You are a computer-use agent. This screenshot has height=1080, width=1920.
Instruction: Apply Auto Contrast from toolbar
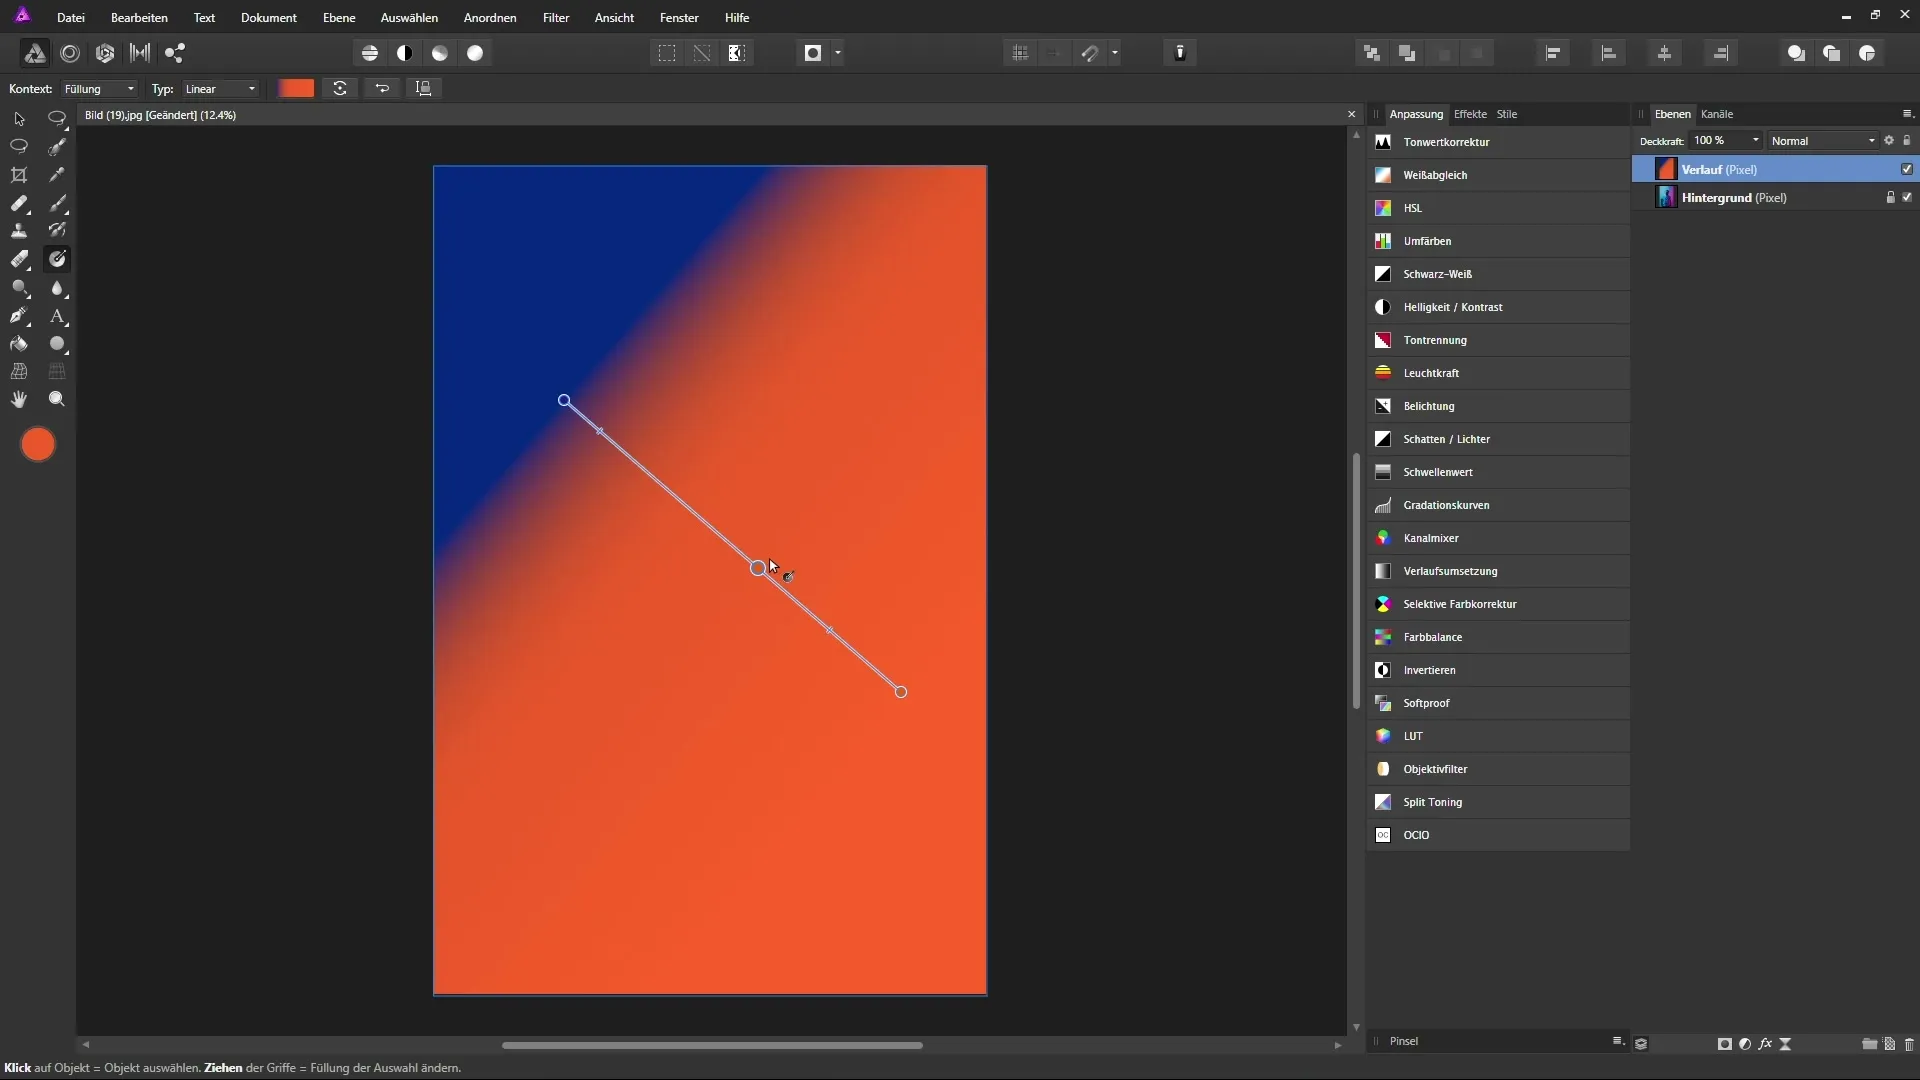(x=405, y=53)
